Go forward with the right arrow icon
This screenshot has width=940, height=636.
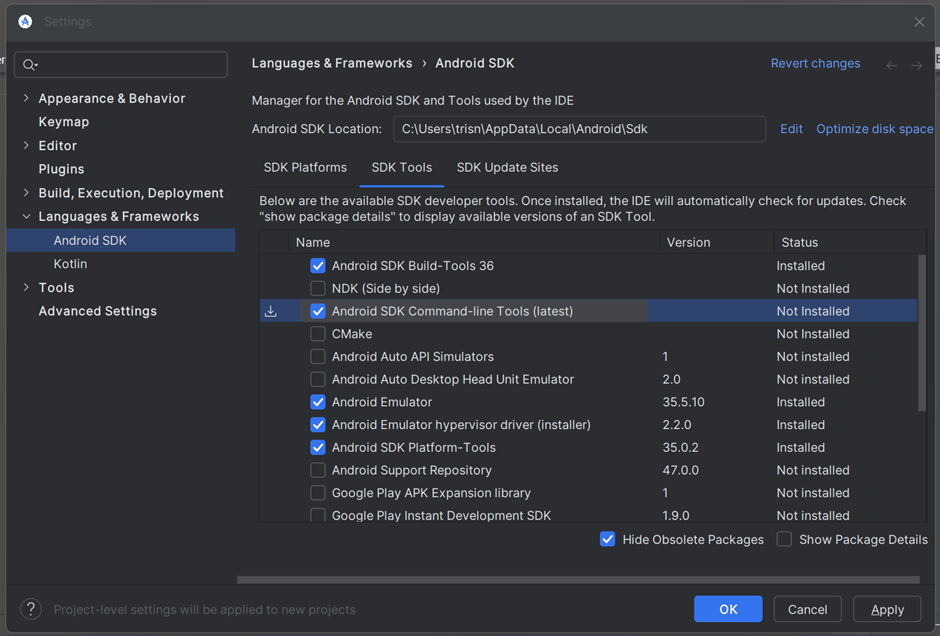point(916,65)
